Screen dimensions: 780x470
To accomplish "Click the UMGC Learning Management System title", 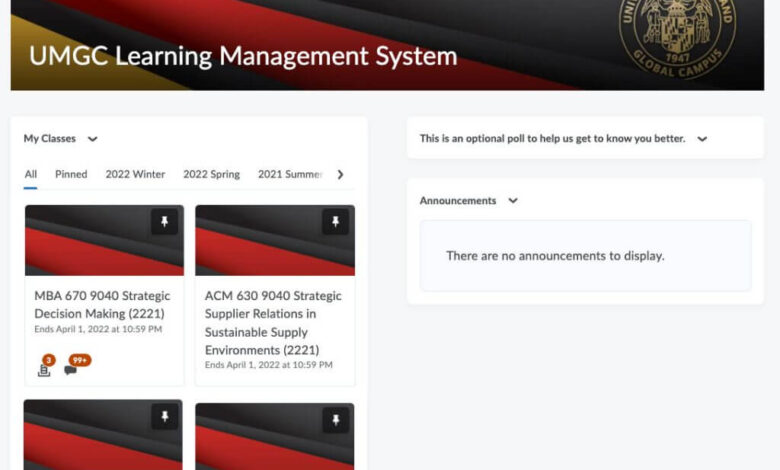I will click(243, 56).
